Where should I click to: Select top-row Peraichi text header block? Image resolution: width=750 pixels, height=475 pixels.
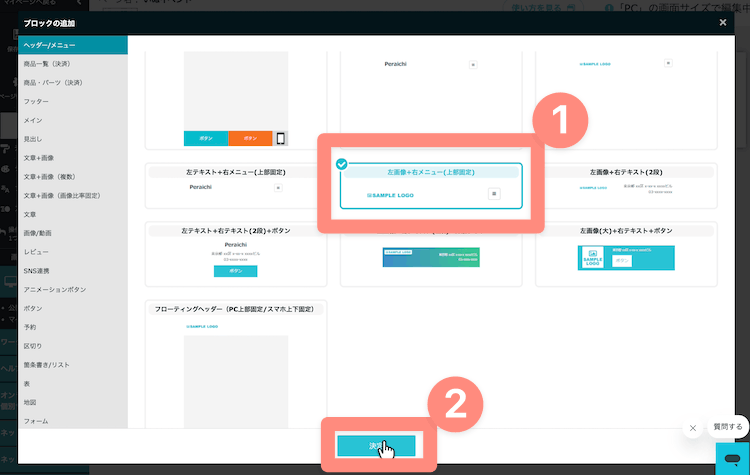coord(431,100)
